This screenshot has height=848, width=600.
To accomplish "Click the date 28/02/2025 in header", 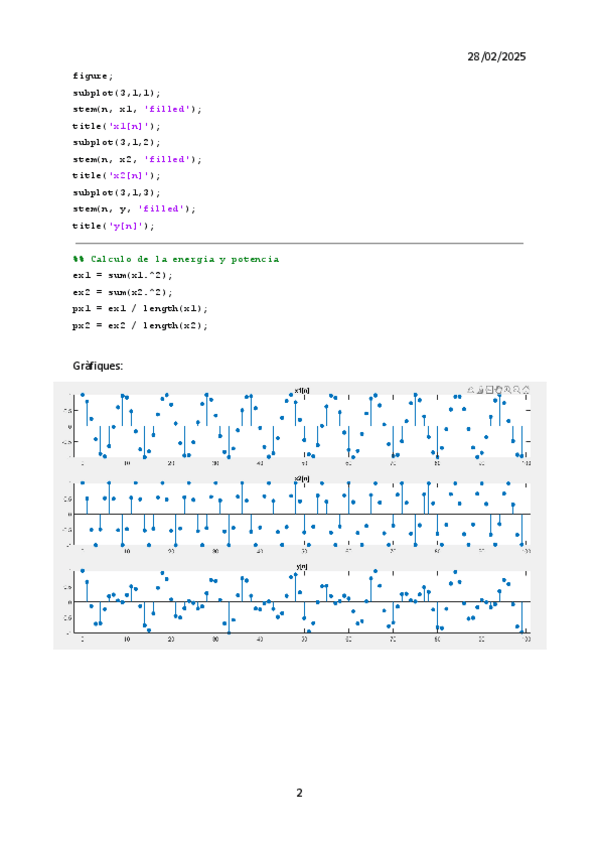I will 496,57.
